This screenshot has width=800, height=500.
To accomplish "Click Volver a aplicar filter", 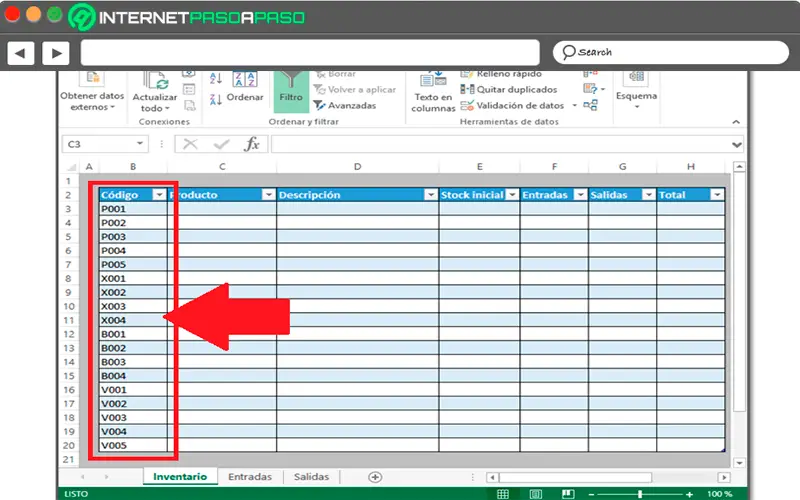I will pos(355,90).
